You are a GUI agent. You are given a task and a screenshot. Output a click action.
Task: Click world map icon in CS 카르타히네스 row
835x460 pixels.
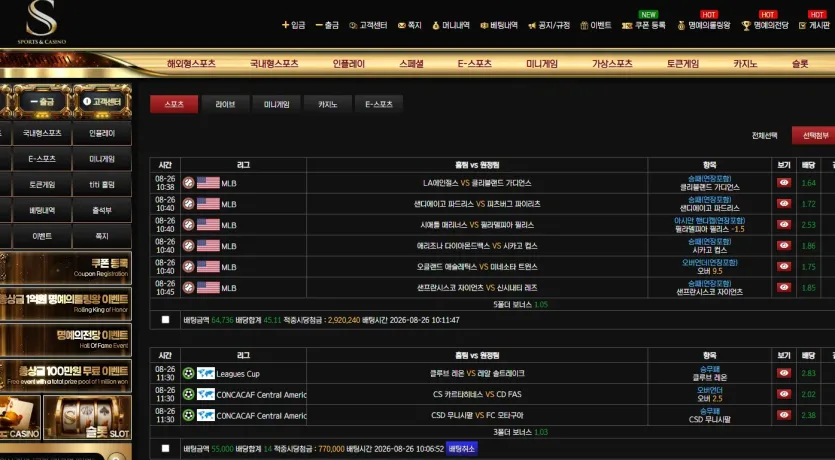[x=206, y=395]
